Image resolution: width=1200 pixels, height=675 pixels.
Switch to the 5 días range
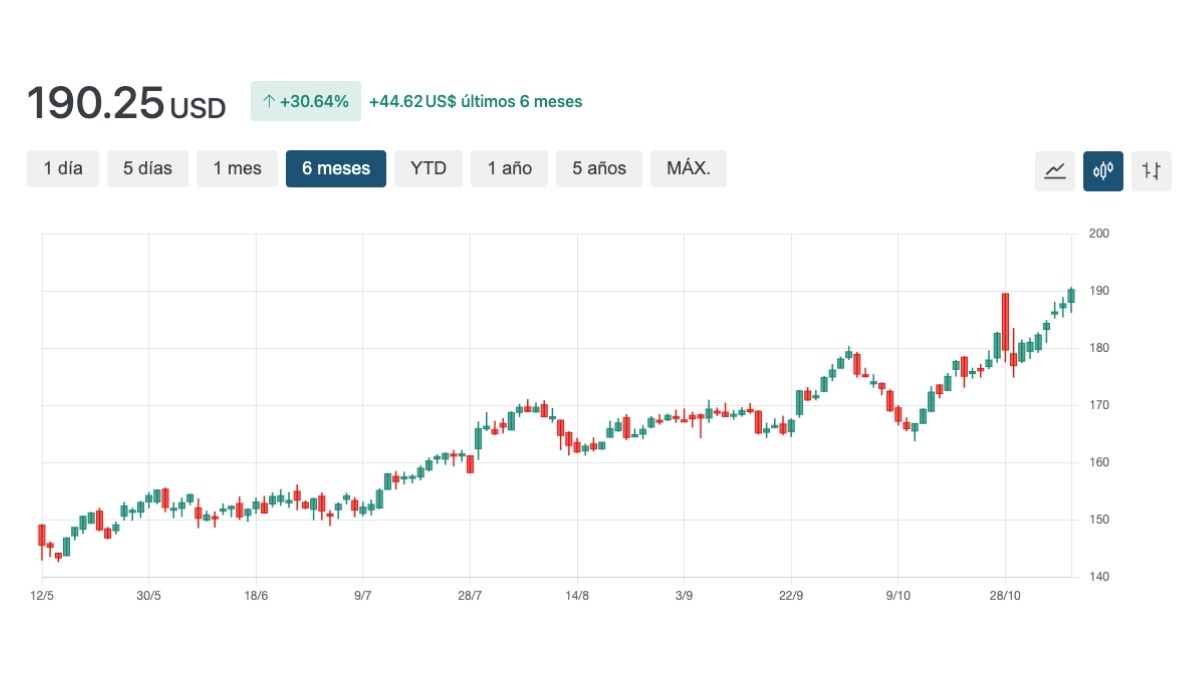point(148,169)
